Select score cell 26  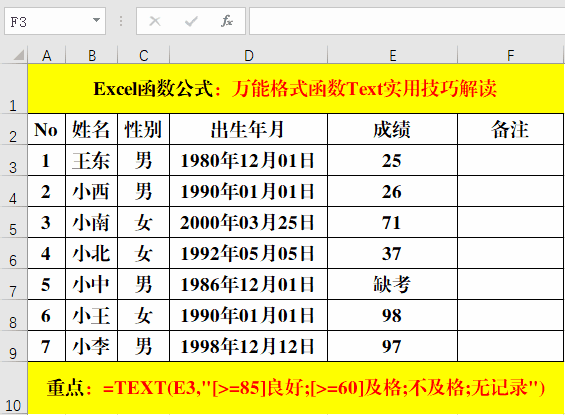point(392,191)
